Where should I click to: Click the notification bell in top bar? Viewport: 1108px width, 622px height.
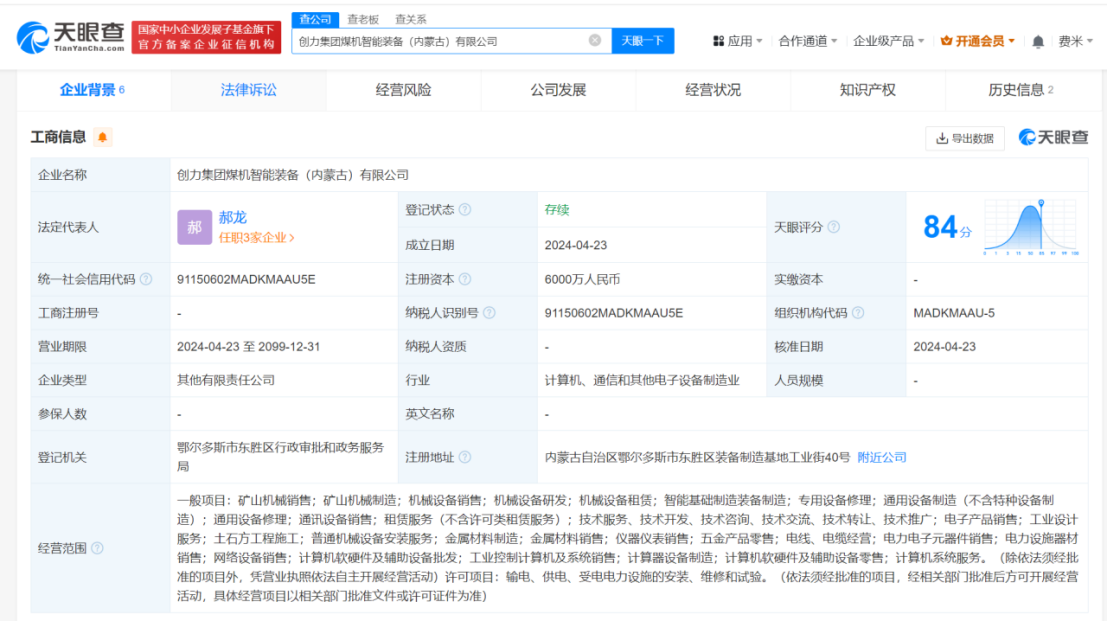(x=1038, y=41)
